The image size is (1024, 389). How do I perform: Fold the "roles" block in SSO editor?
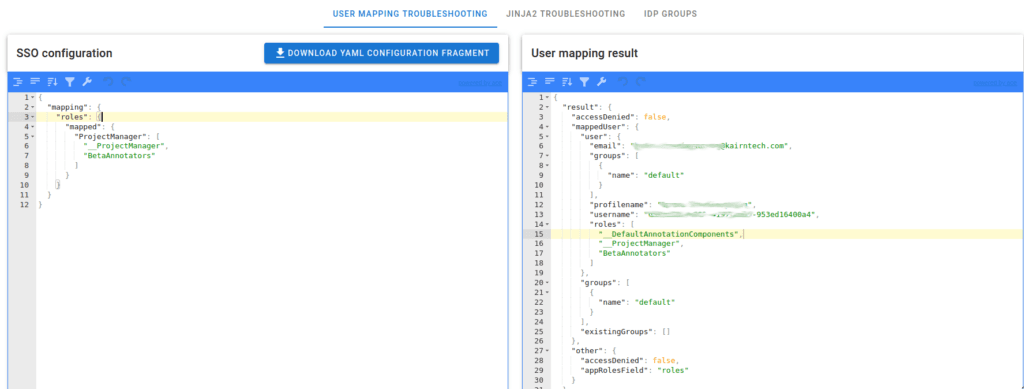(x=33, y=117)
